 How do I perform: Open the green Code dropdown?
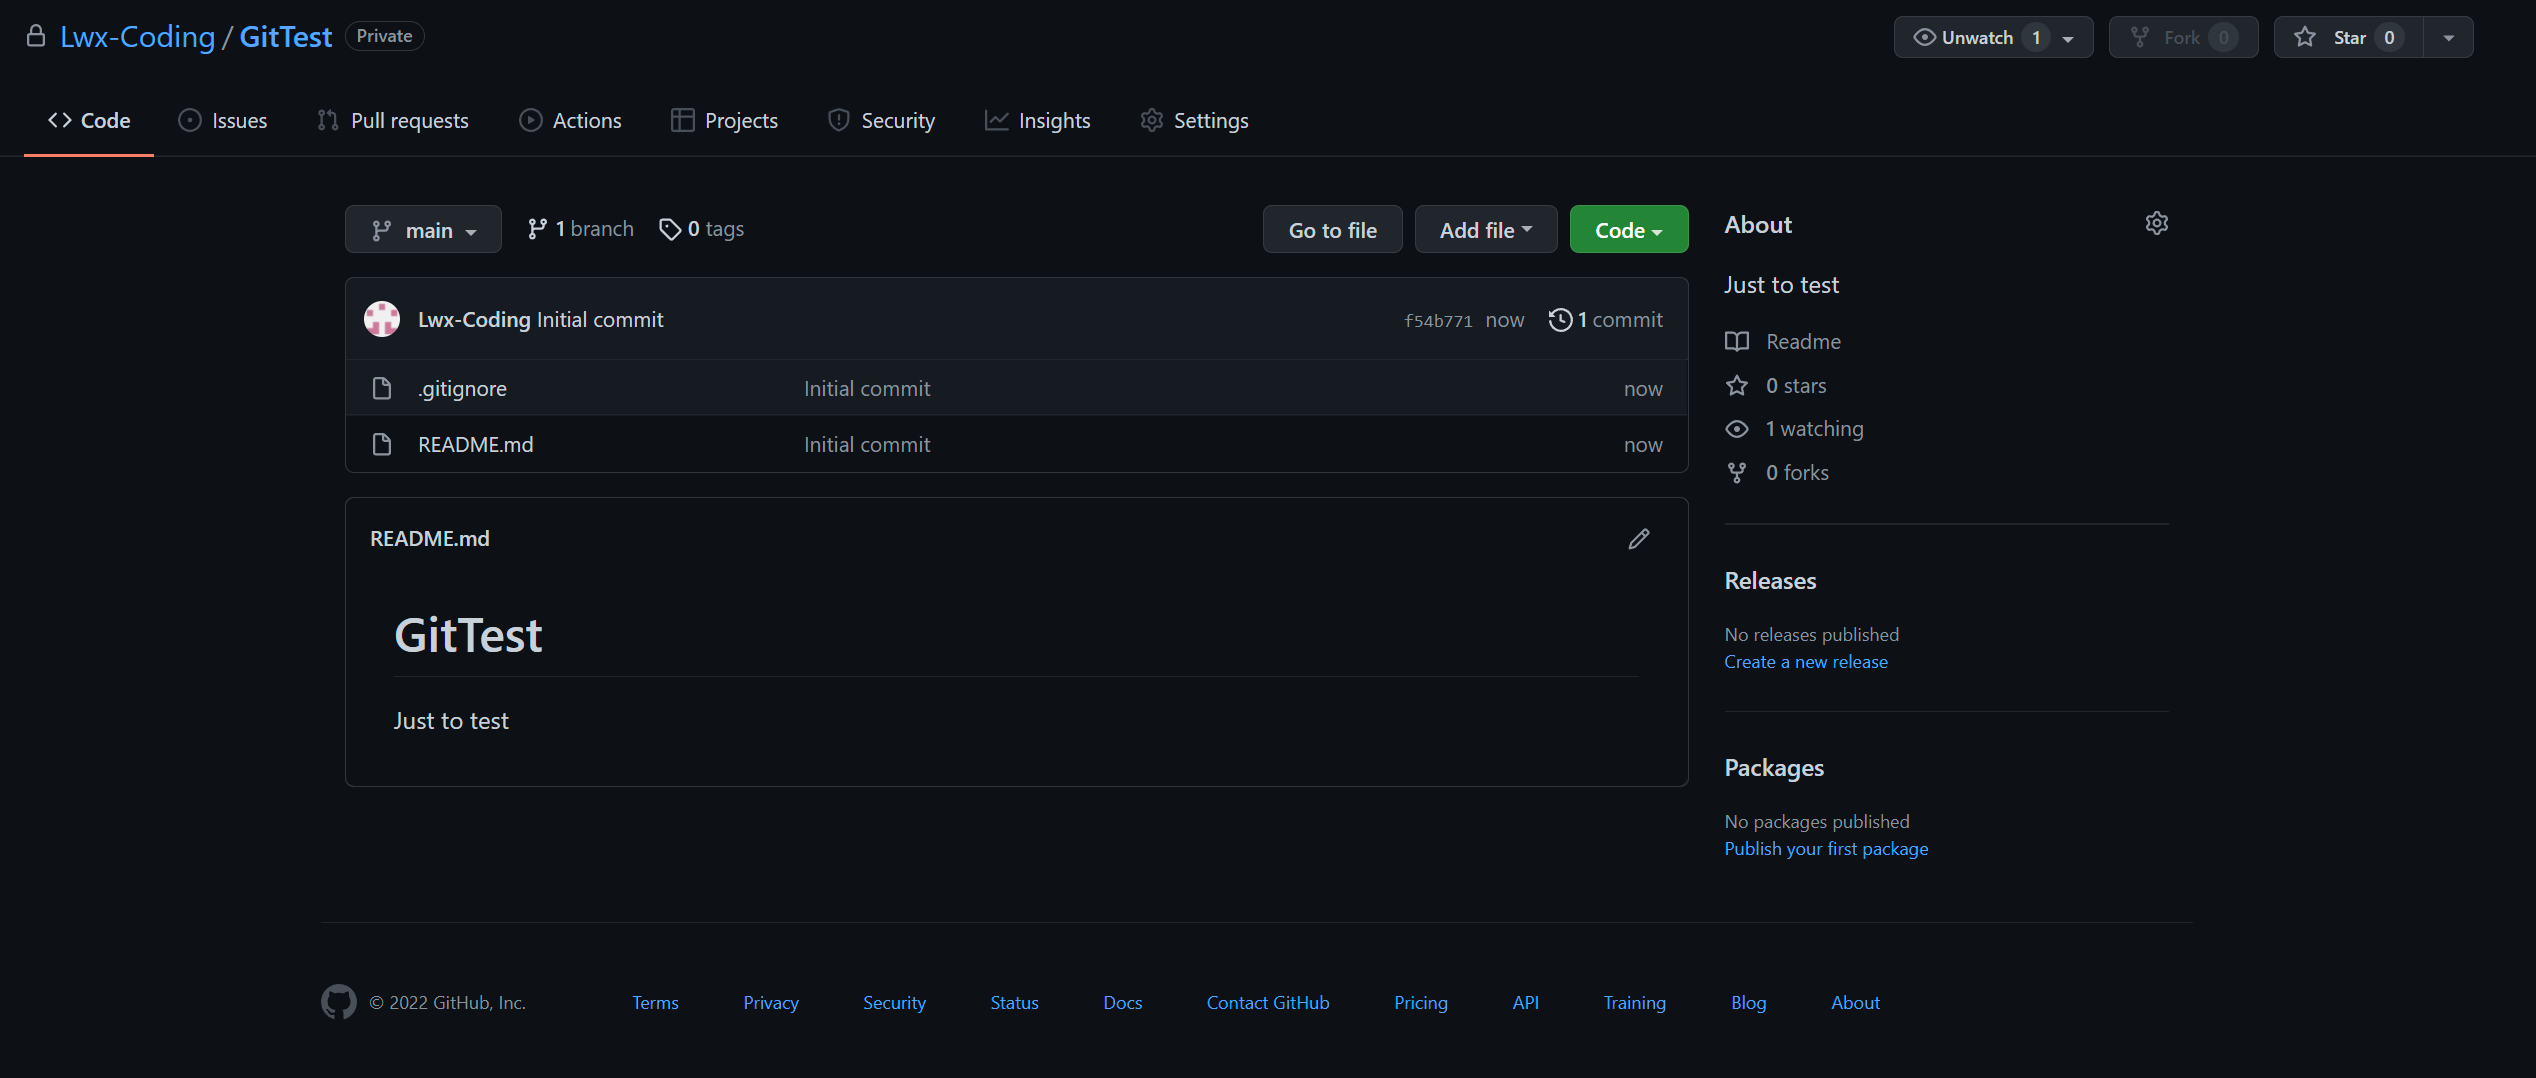point(1629,230)
